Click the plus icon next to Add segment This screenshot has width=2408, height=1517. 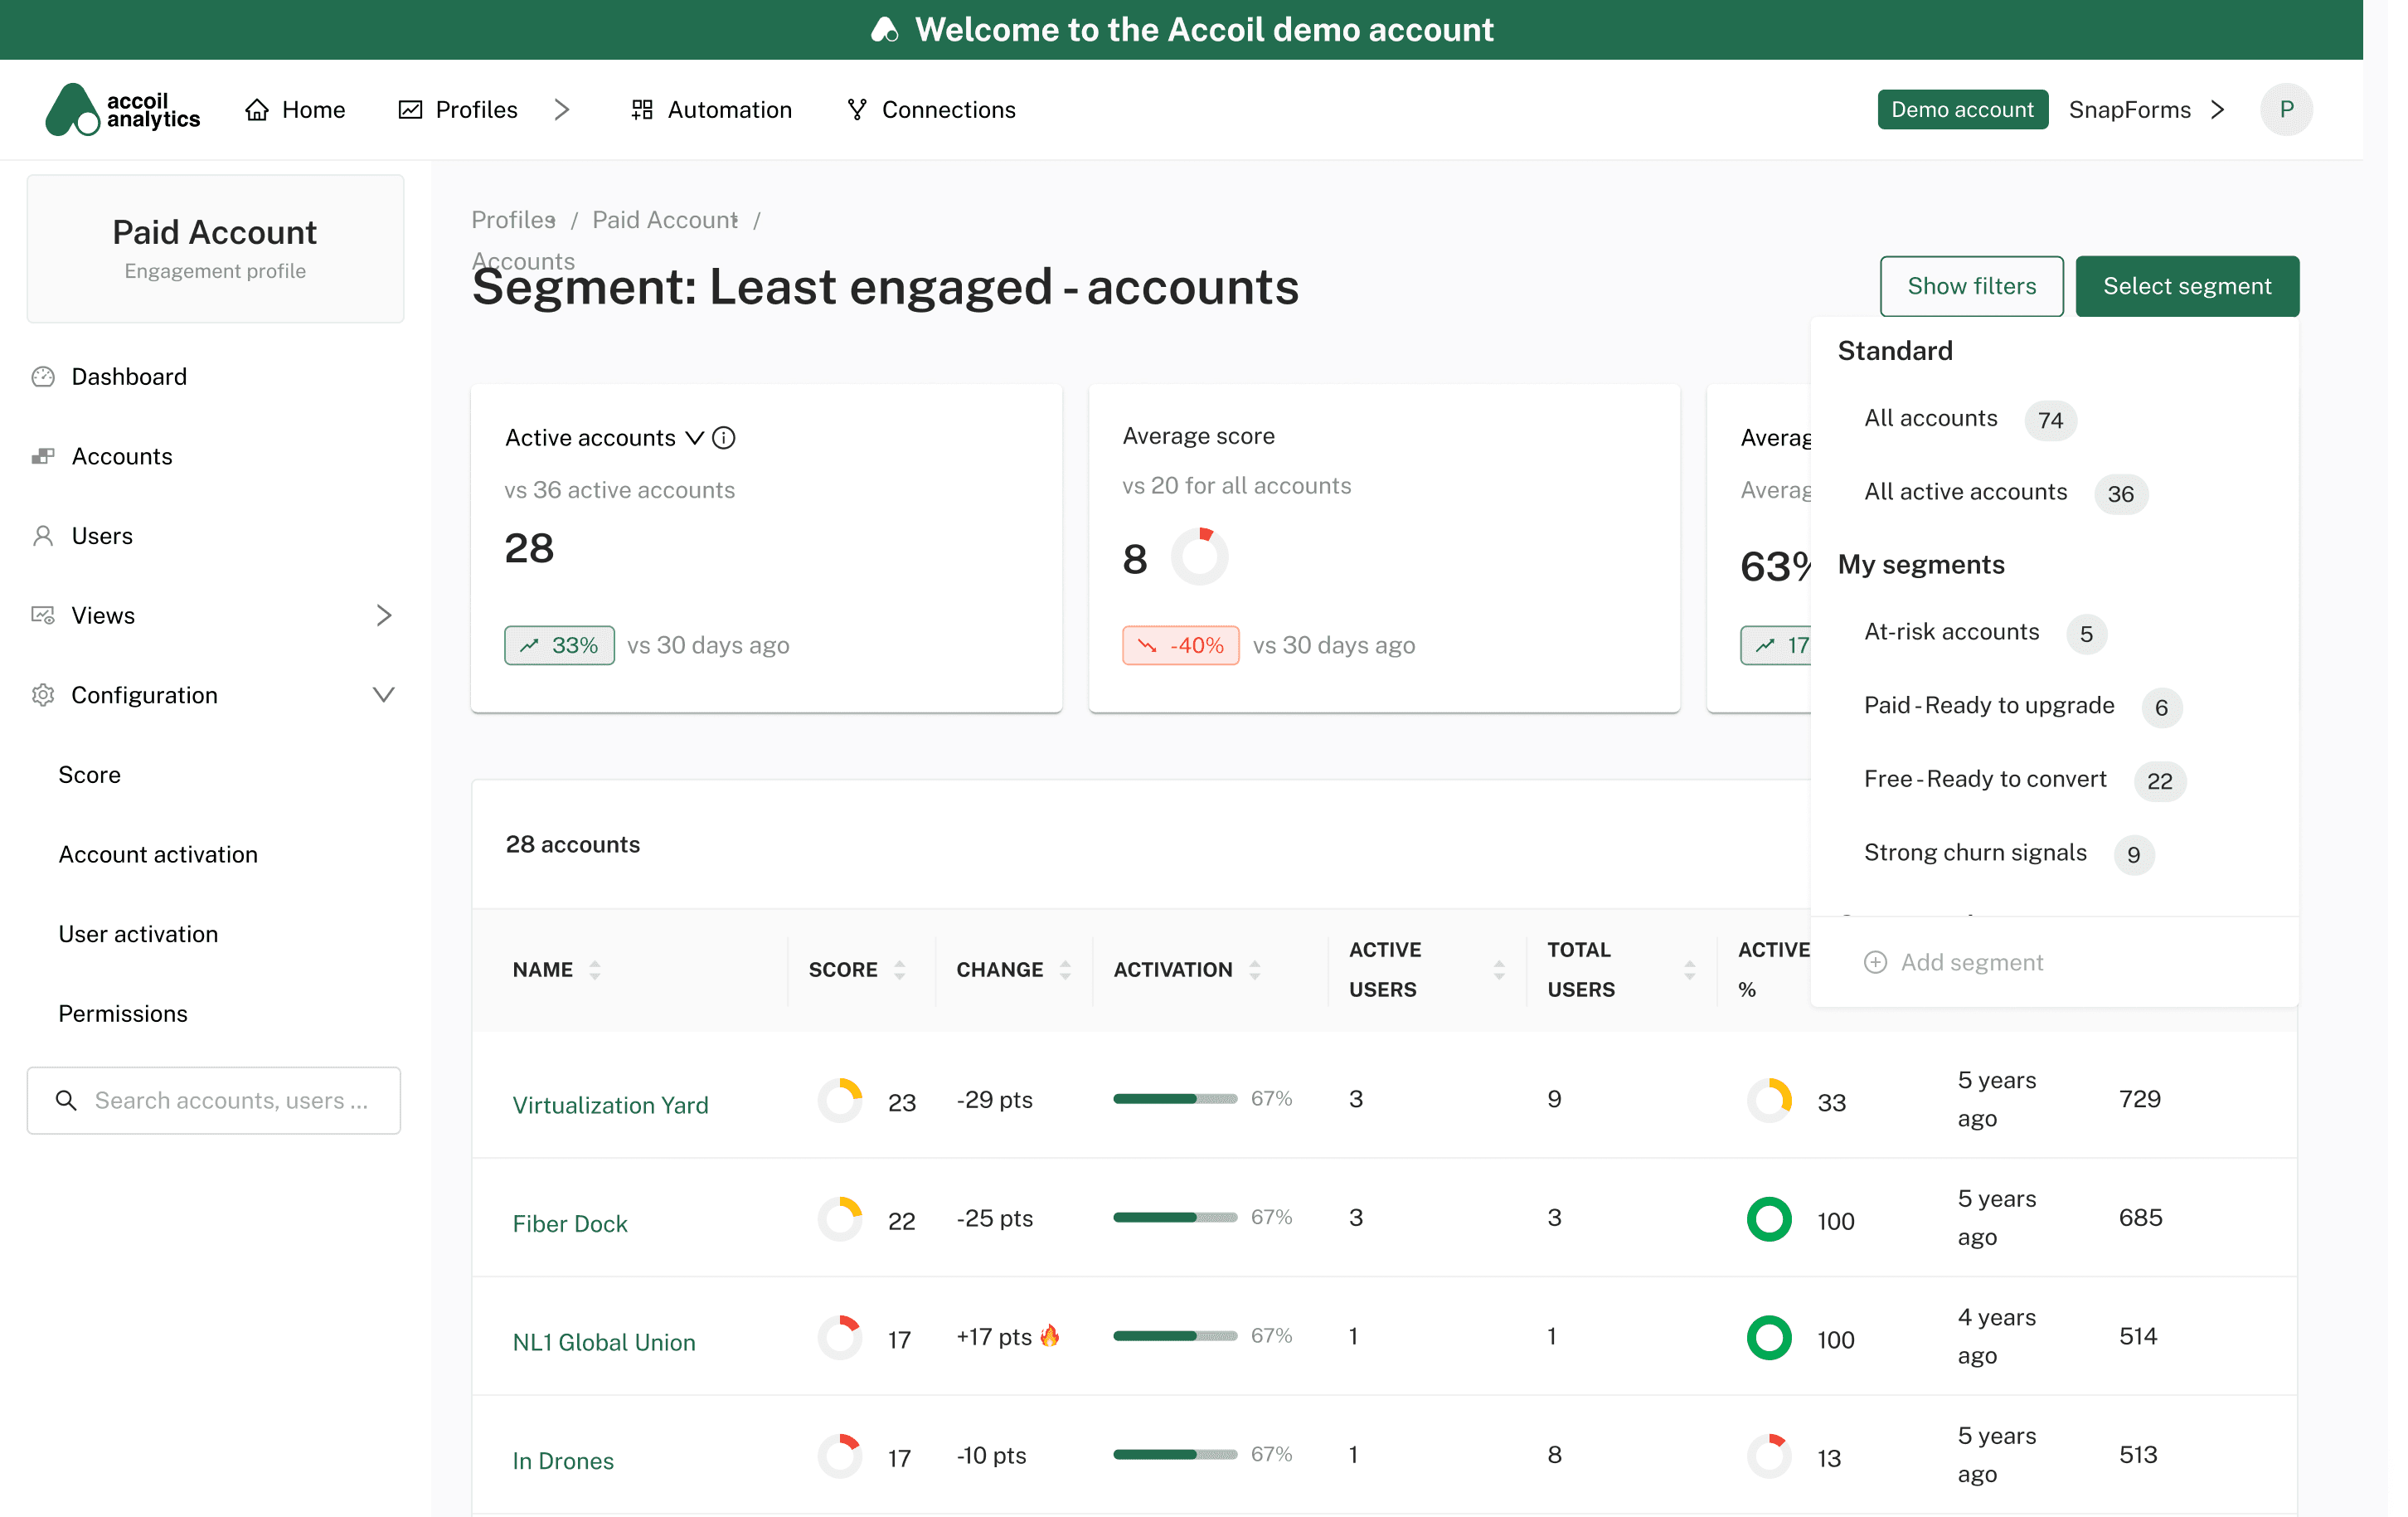click(x=1875, y=962)
